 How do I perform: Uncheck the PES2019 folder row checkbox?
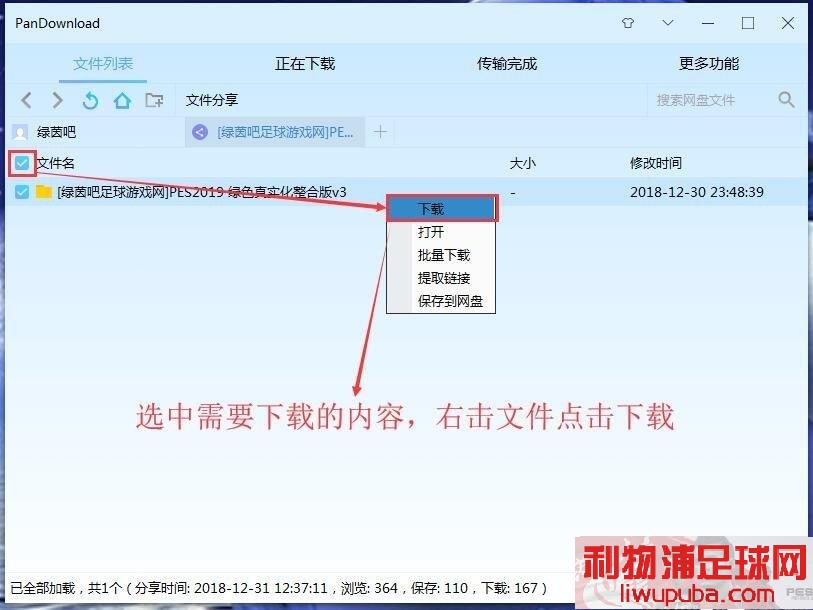coord(22,192)
